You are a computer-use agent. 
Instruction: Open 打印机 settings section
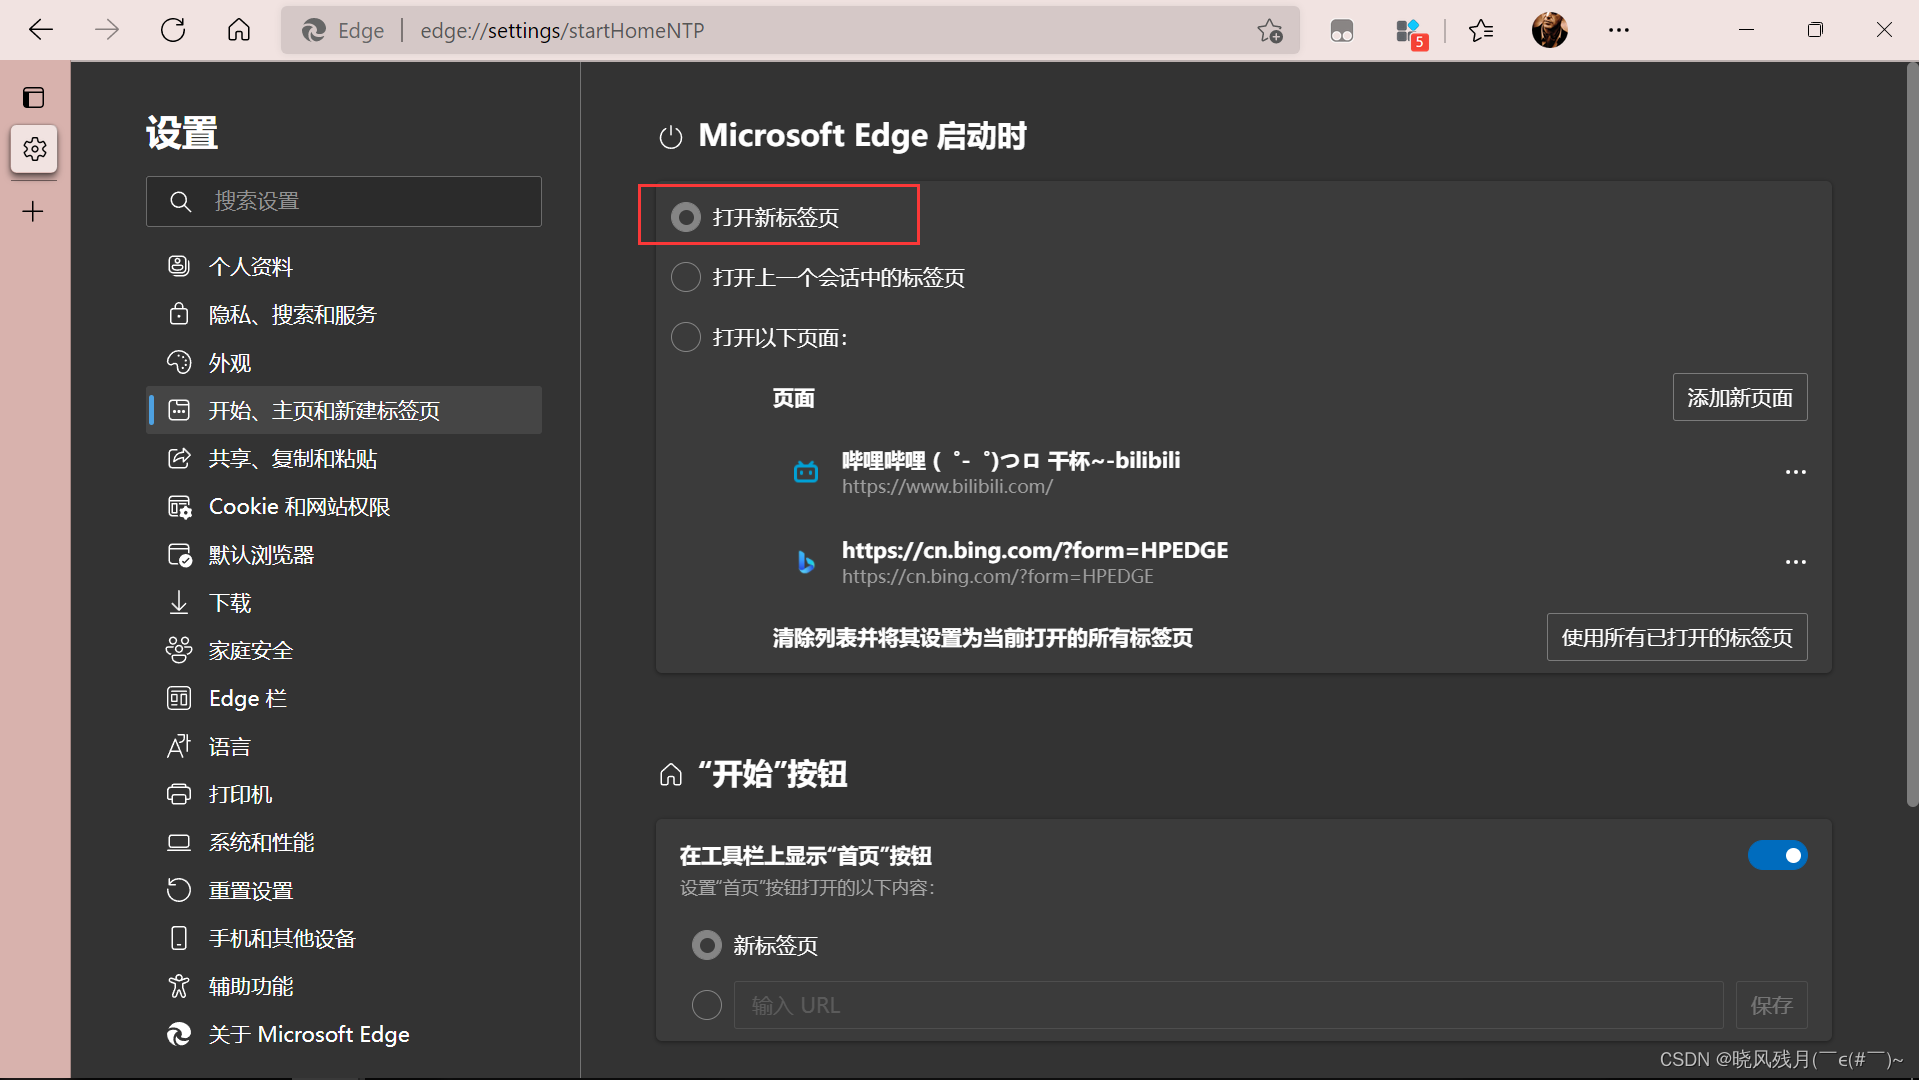point(344,794)
